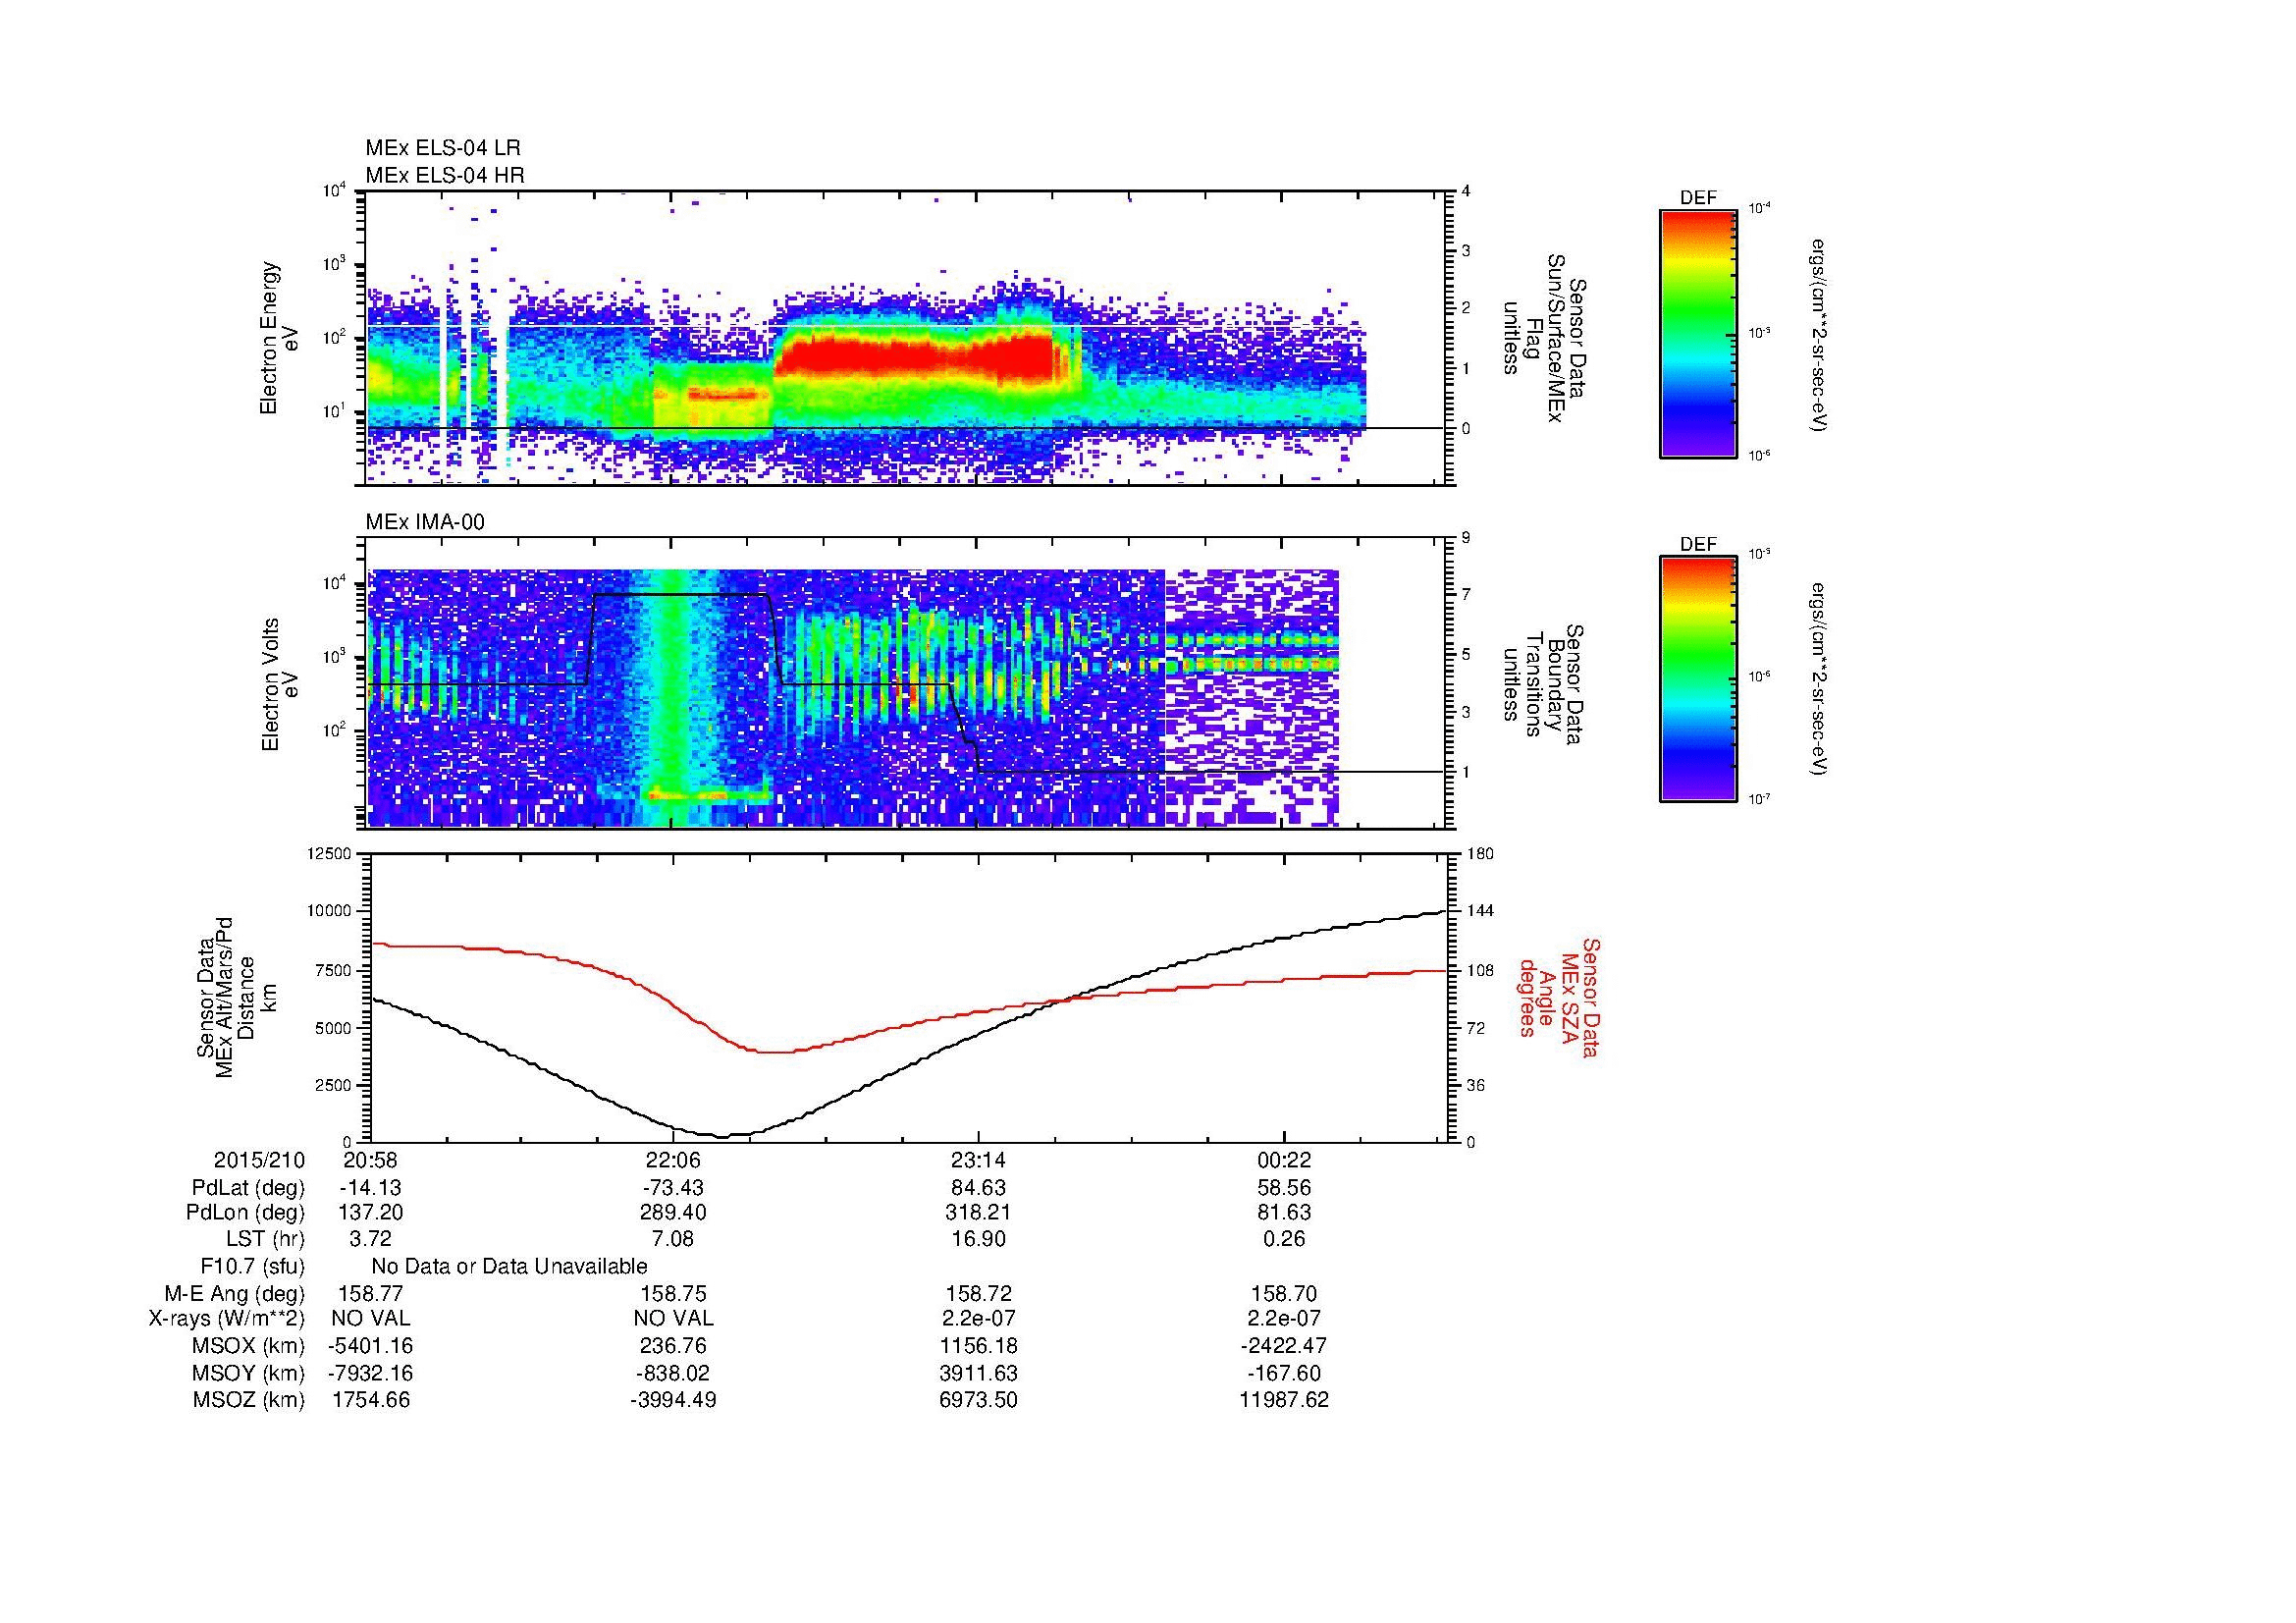Click LST value '3.72'
2296x1623 pixels.
click(370, 1240)
